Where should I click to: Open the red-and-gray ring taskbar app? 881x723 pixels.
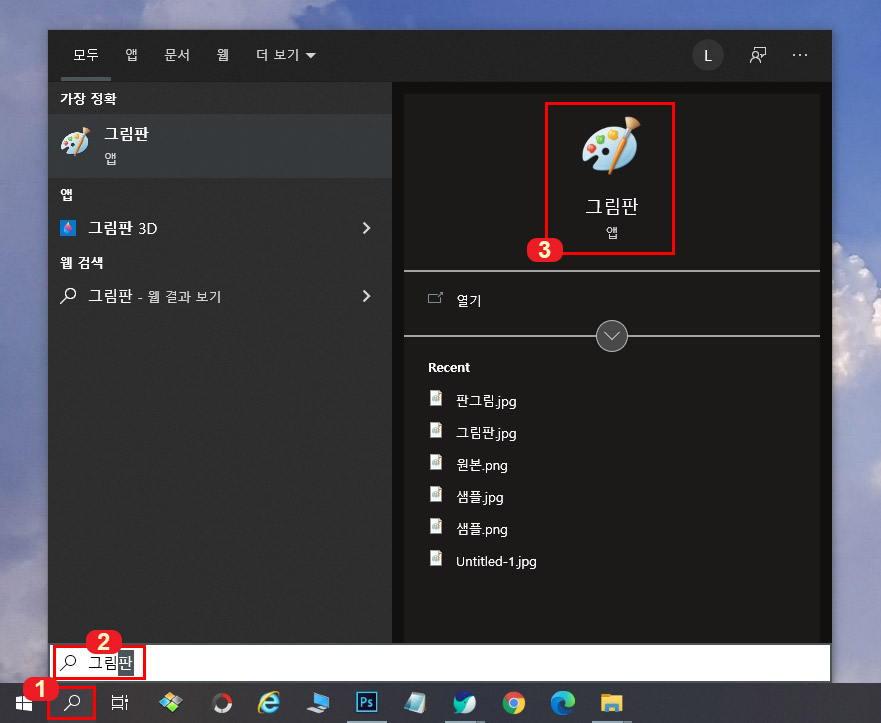click(x=222, y=703)
